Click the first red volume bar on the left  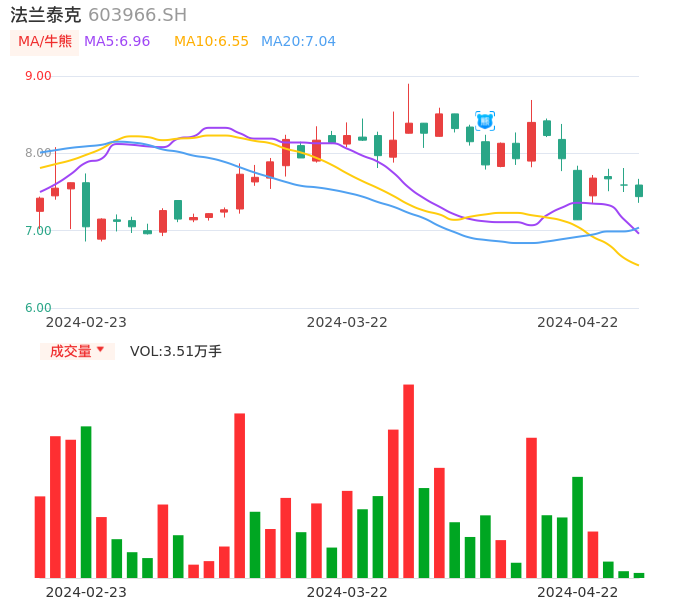click(x=40, y=537)
